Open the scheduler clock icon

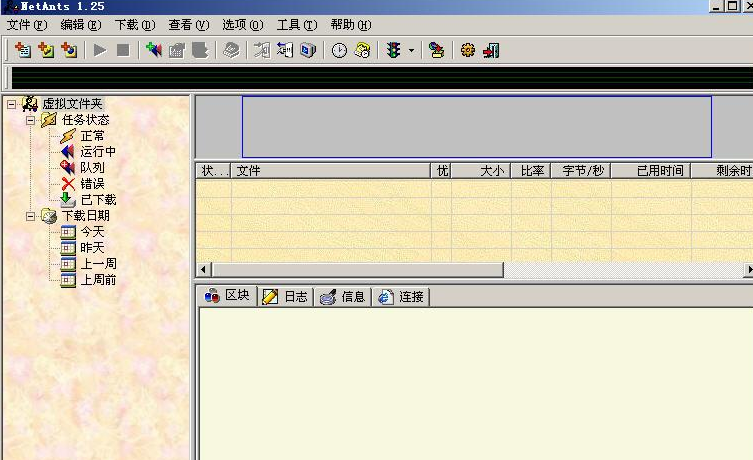tap(340, 50)
